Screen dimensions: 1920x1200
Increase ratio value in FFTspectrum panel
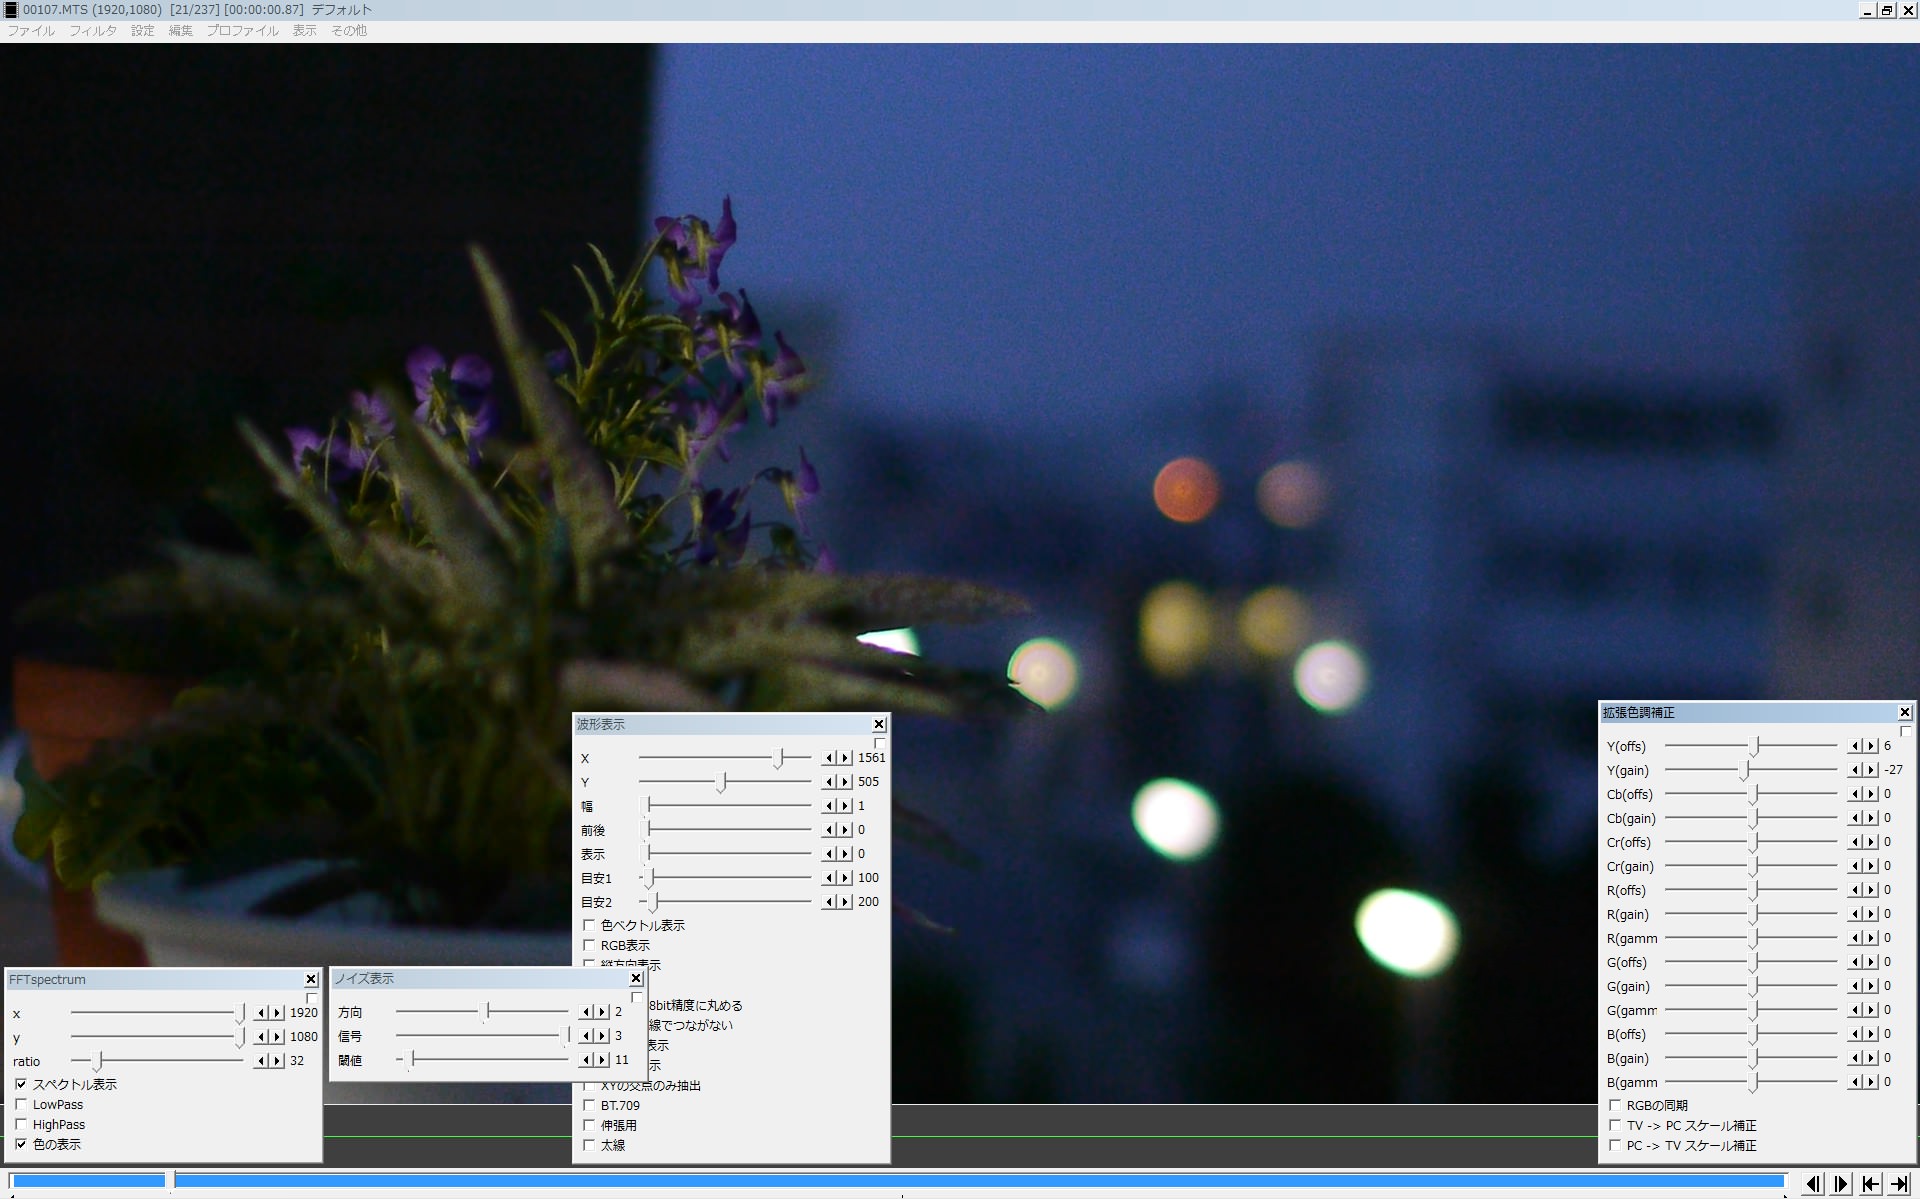[277, 1061]
